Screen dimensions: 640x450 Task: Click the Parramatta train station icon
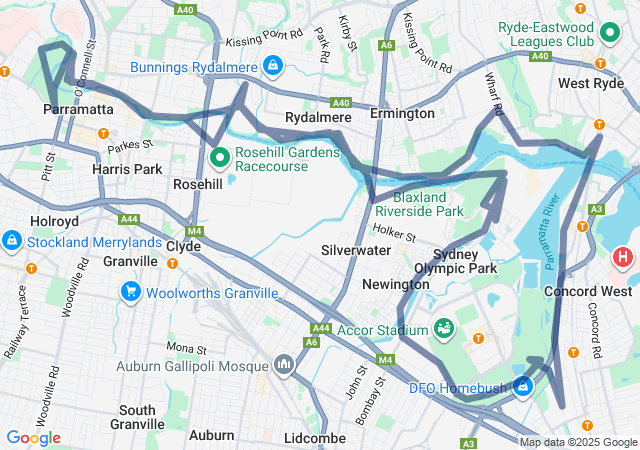pyautogui.click(x=103, y=133)
